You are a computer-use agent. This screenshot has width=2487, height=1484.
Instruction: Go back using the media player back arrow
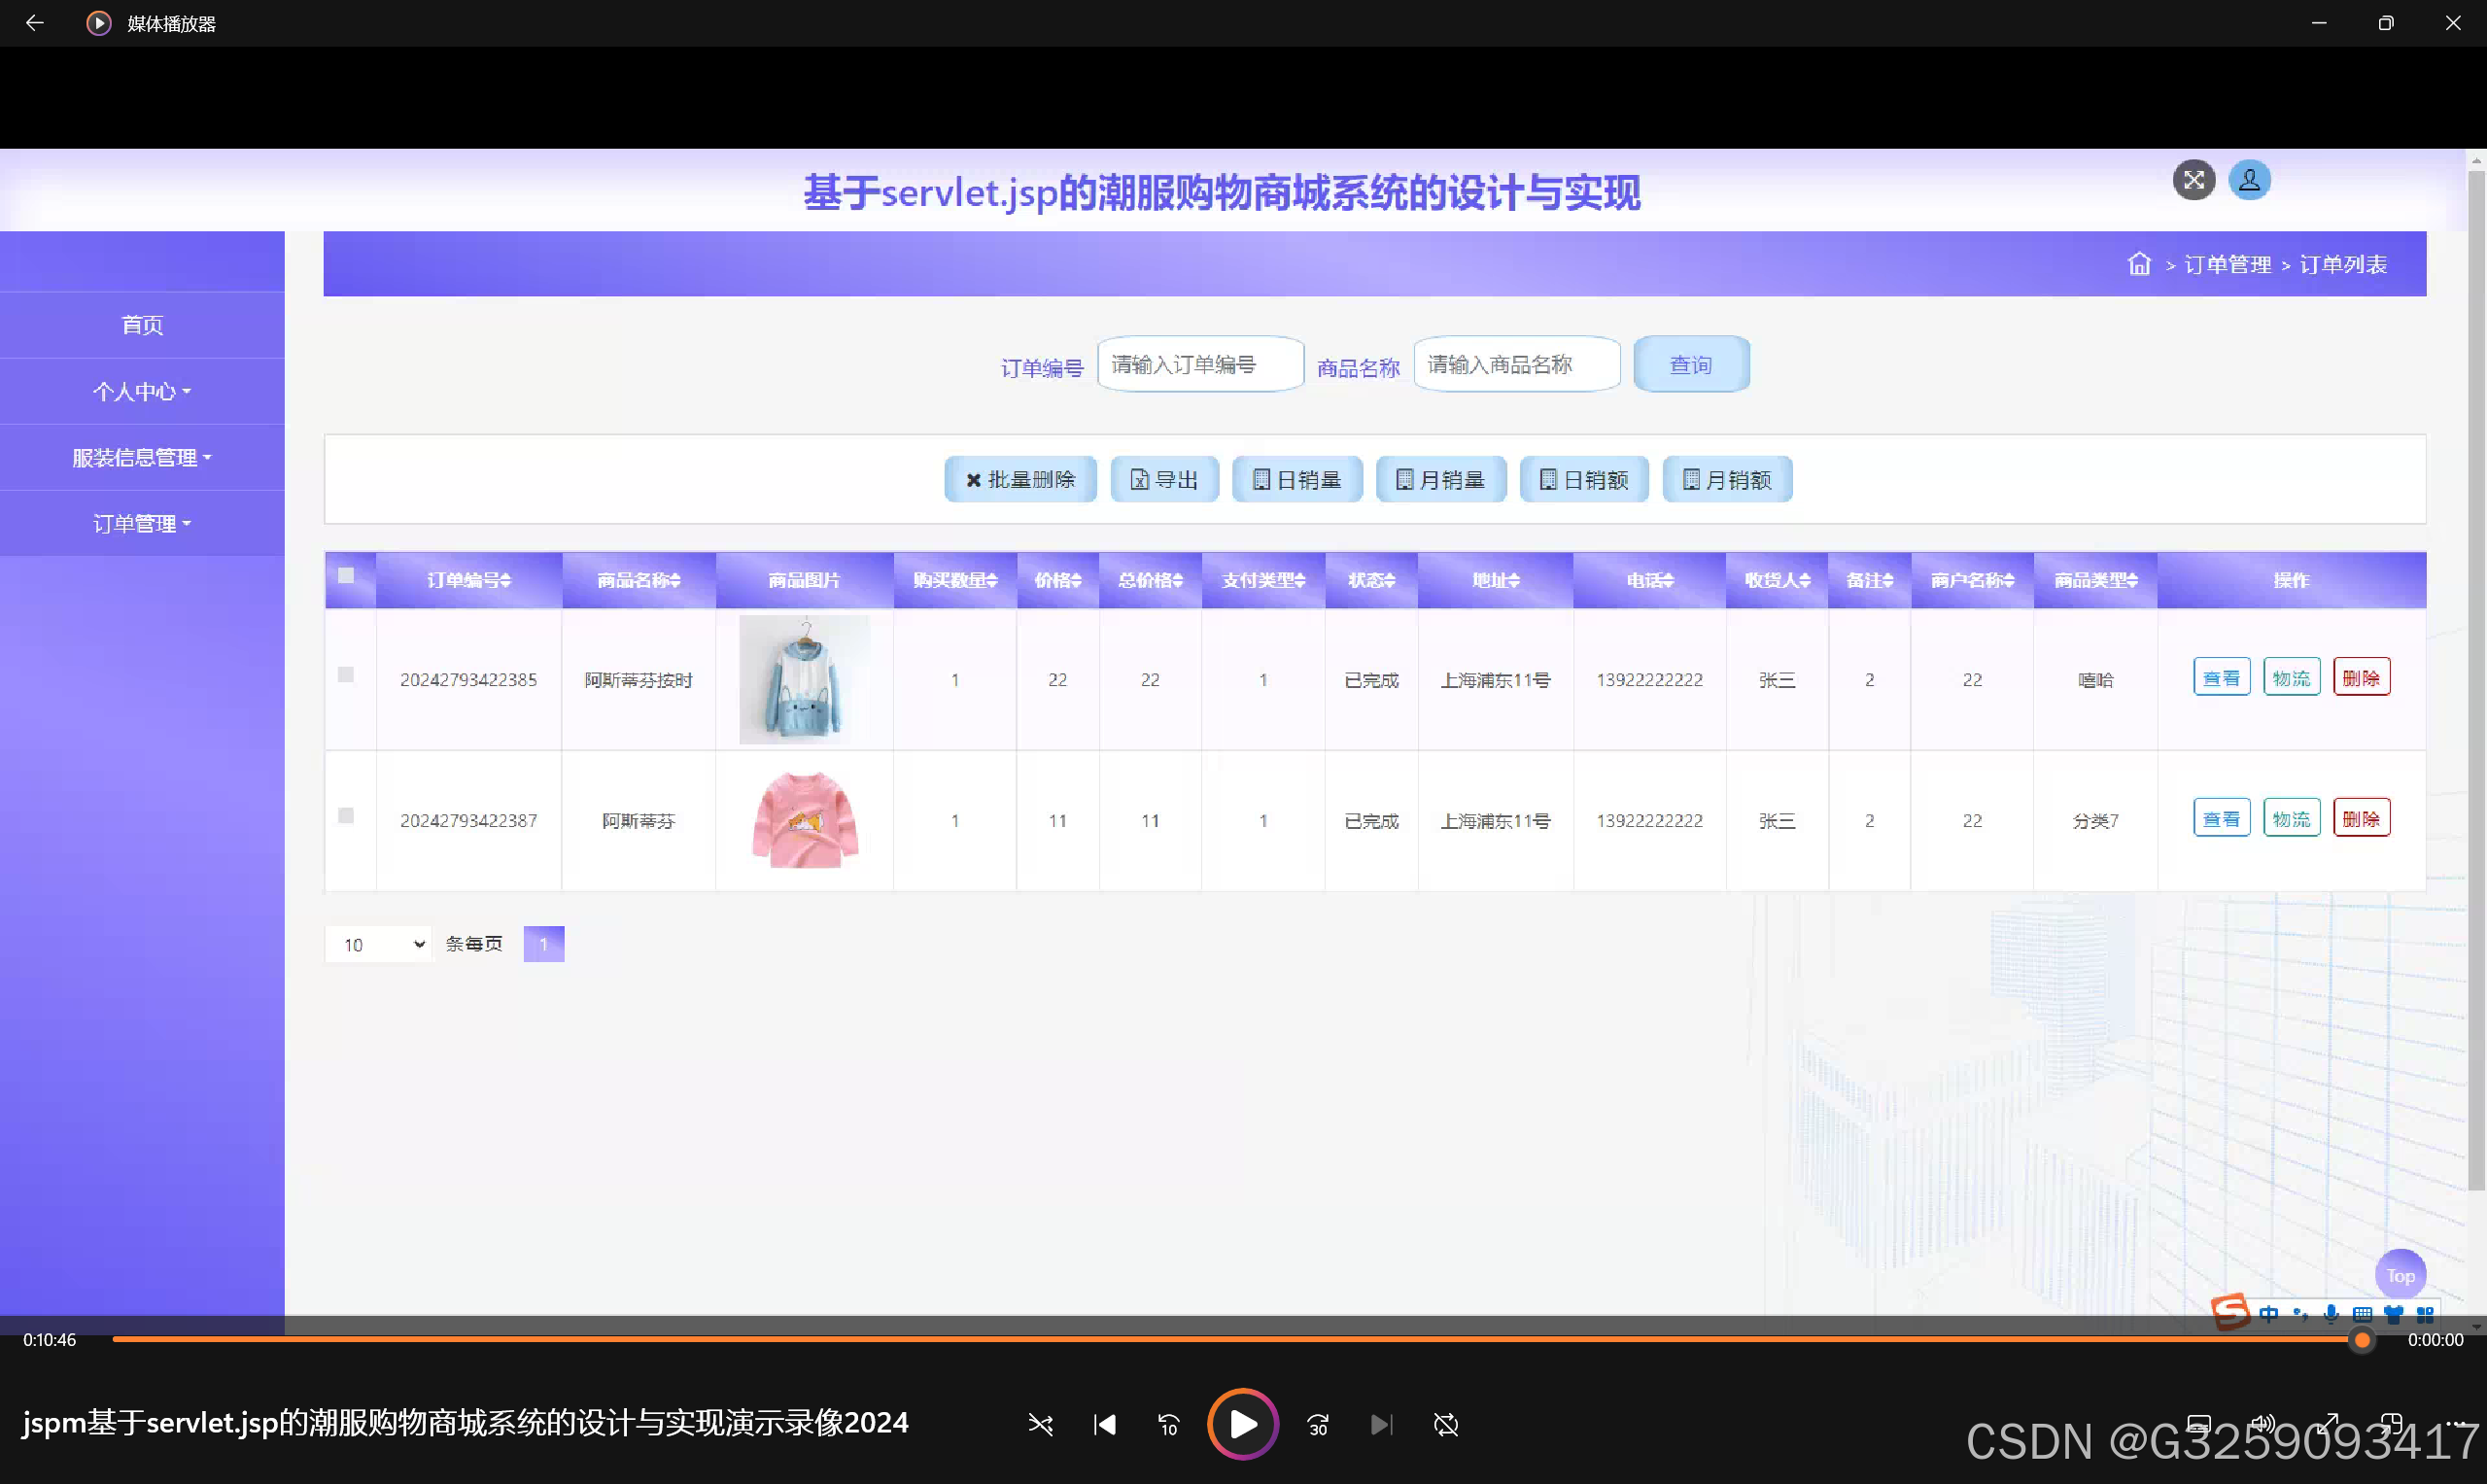tap(34, 23)
